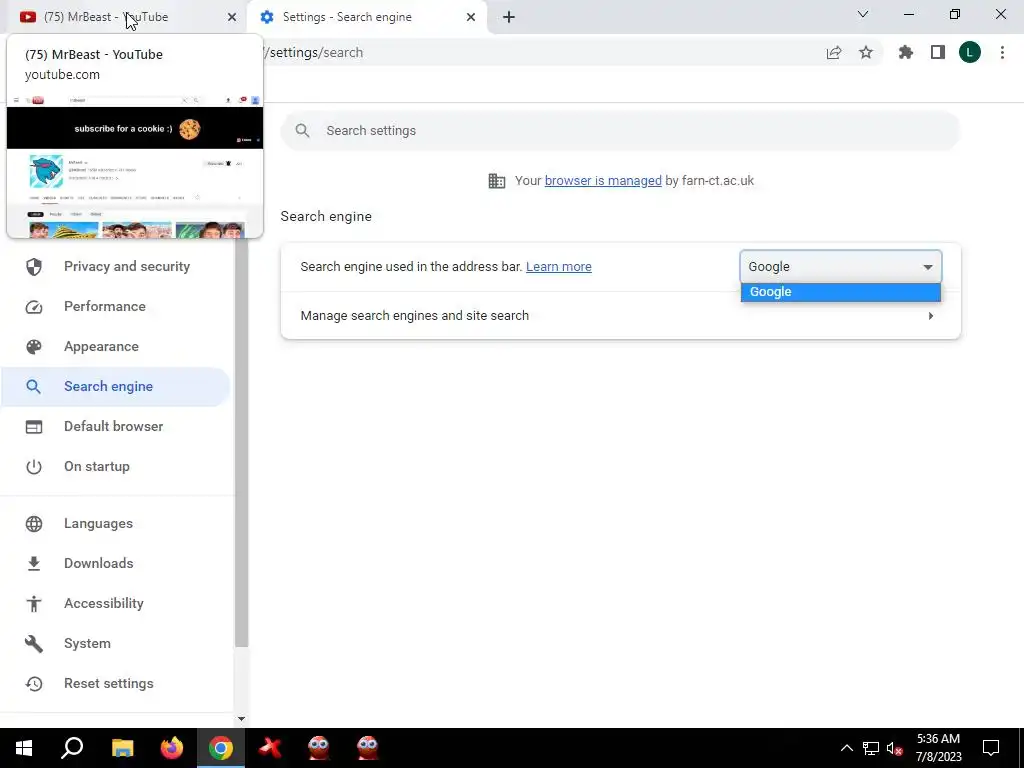Select the highlighted Google option in the dropdown list
The height and width of the screenshot is (768, 1024).
click(840, 292)
